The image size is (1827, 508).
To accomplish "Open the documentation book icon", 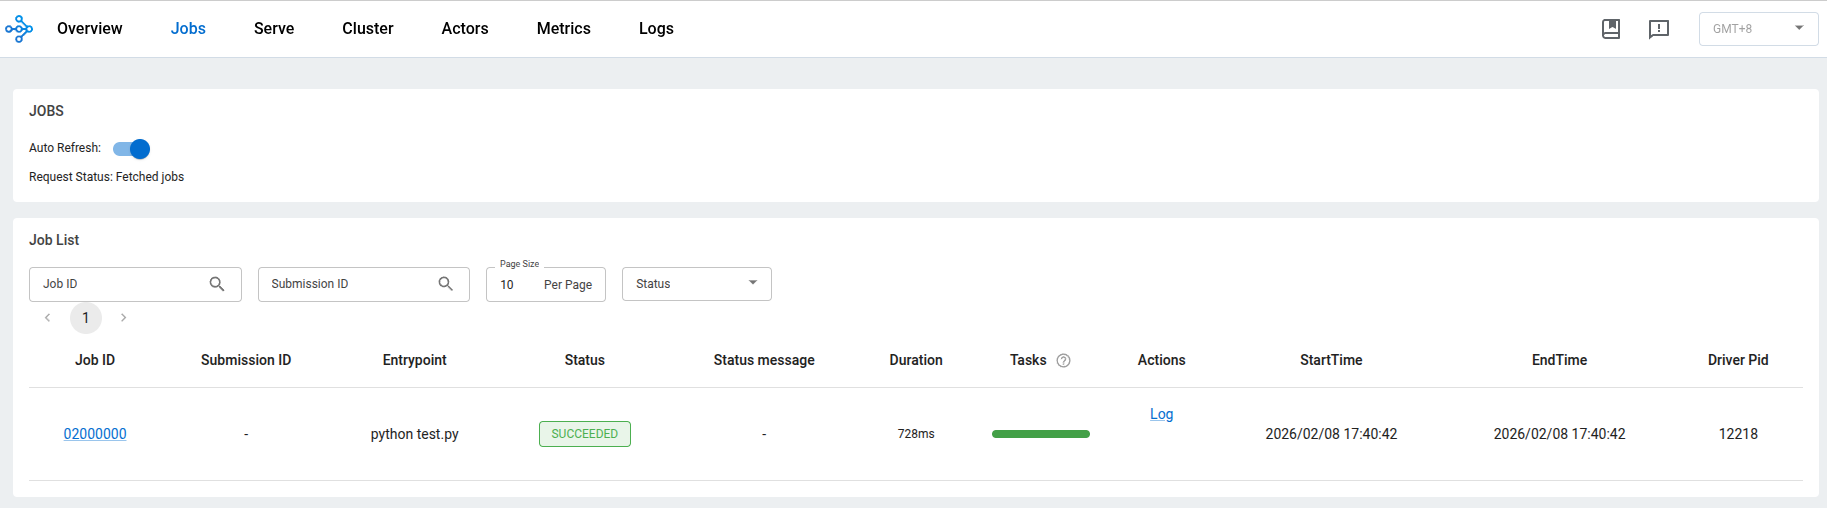I will [x=1610, y=29].
